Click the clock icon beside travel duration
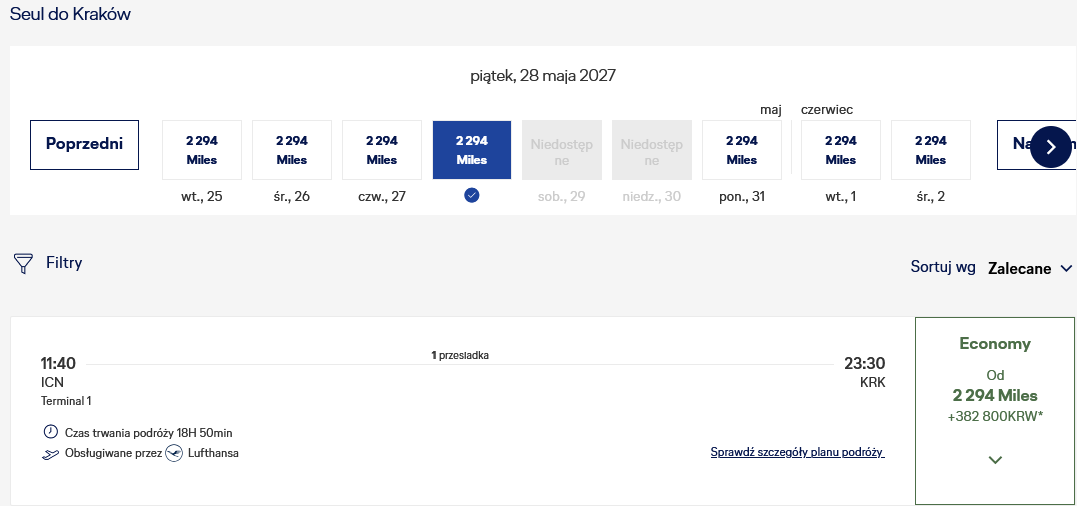The height and width of the screenshot is (506, 1077). (51, 432)
